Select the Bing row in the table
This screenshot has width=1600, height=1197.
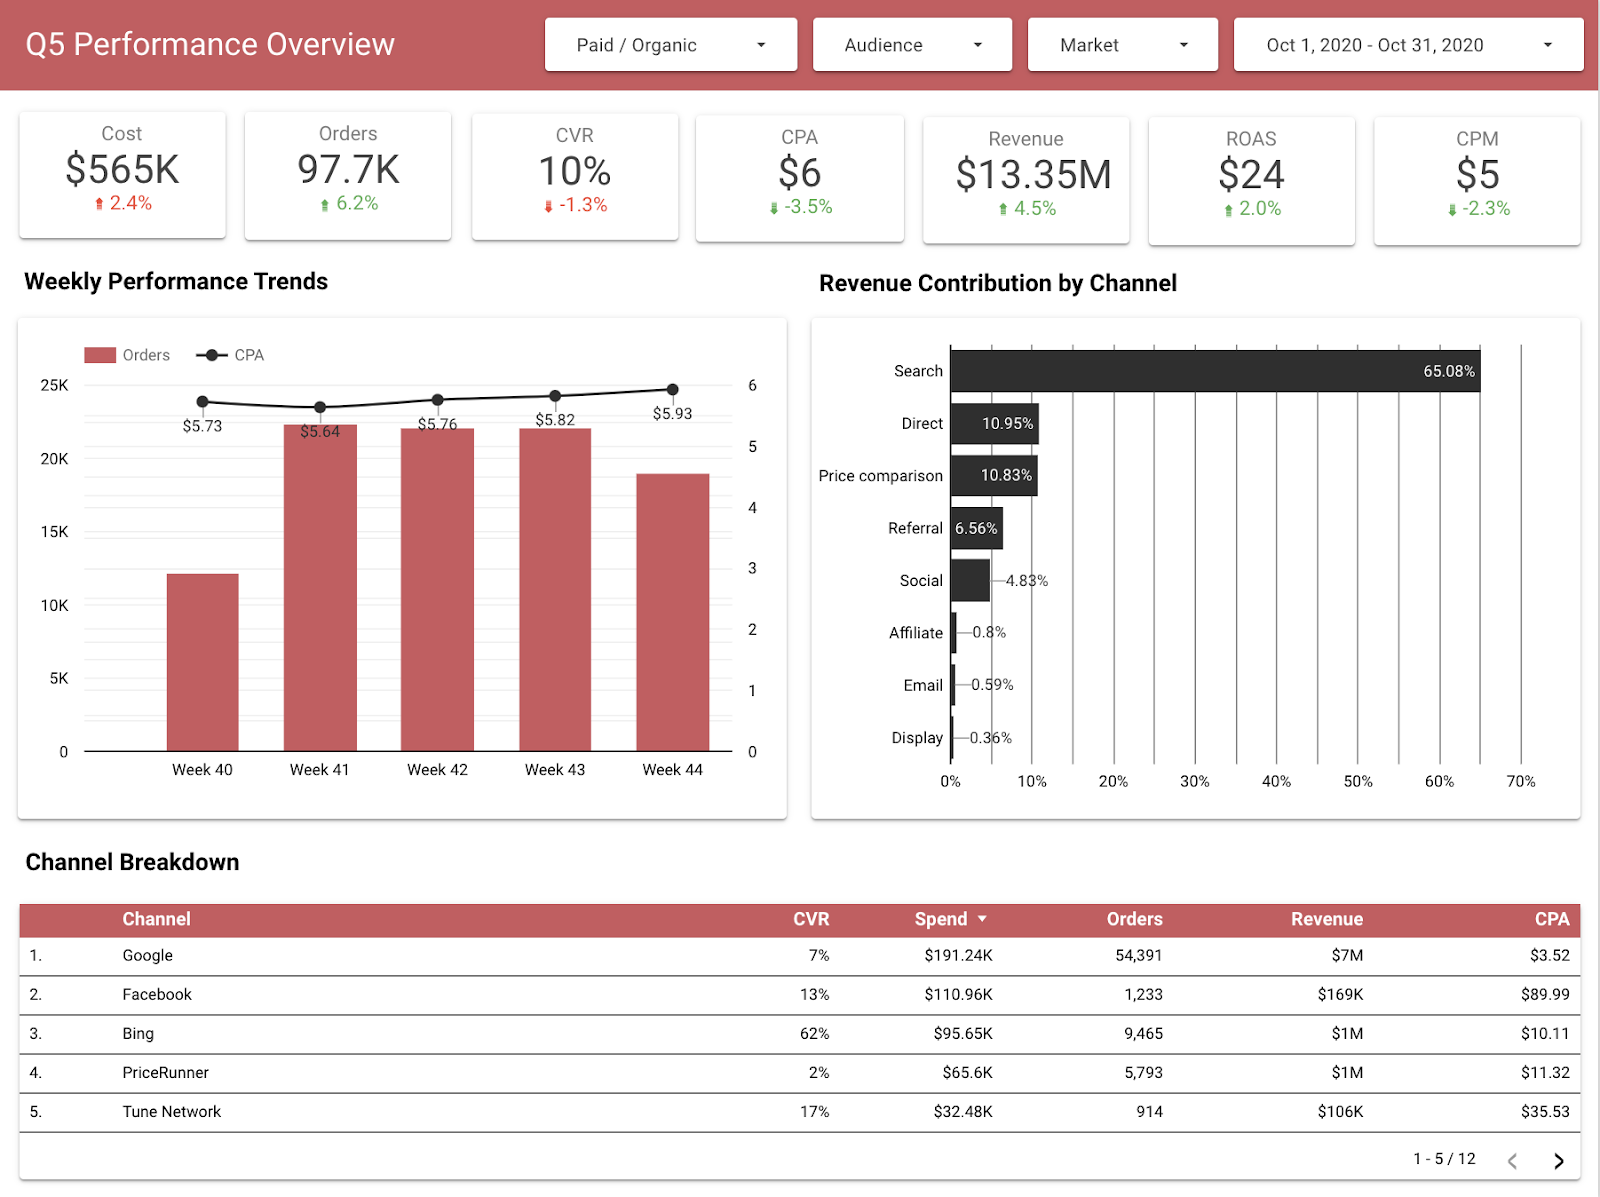[800, 1034]
